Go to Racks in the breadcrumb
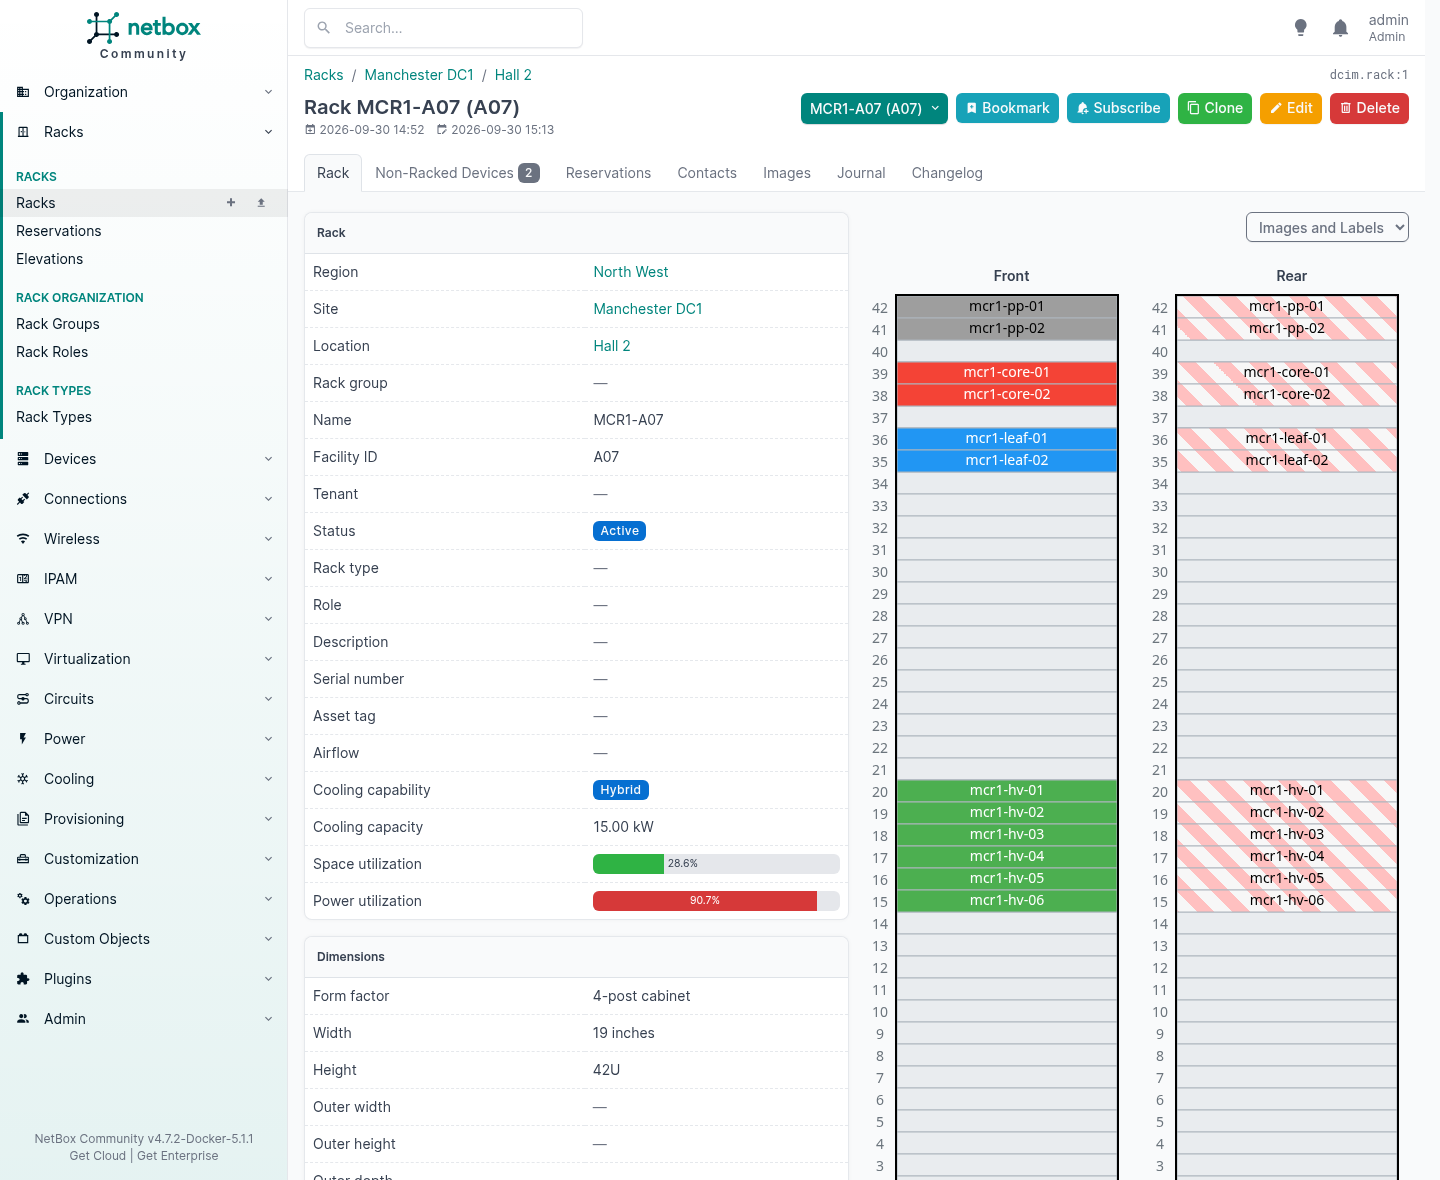Screen dimensions: 1440x1180 (323, 75)
